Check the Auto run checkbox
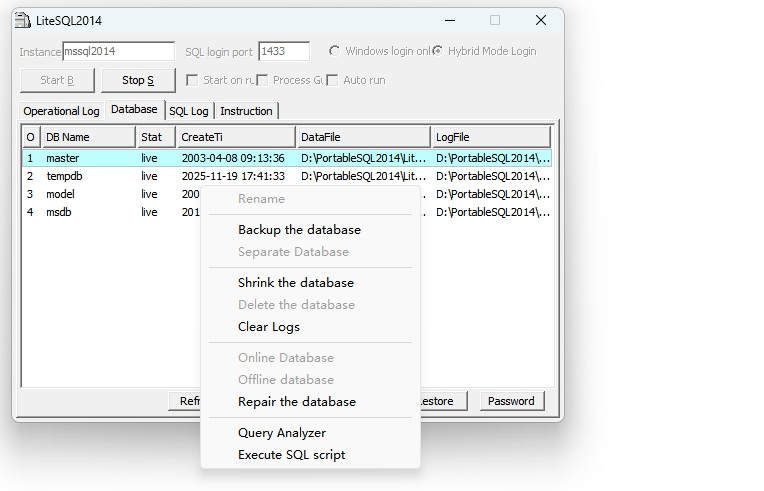764x491 pixels. 332,80
